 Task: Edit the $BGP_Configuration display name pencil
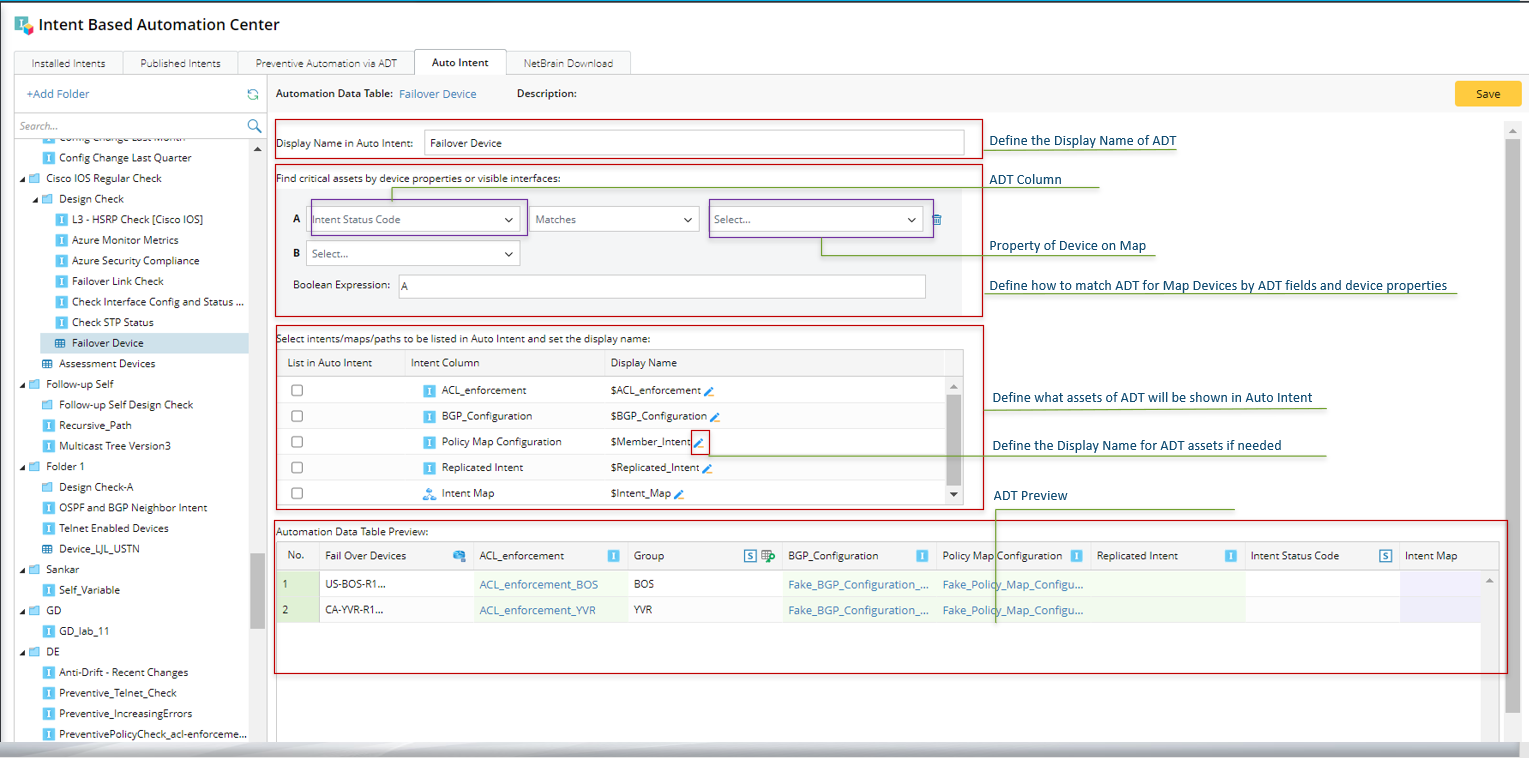714,417
